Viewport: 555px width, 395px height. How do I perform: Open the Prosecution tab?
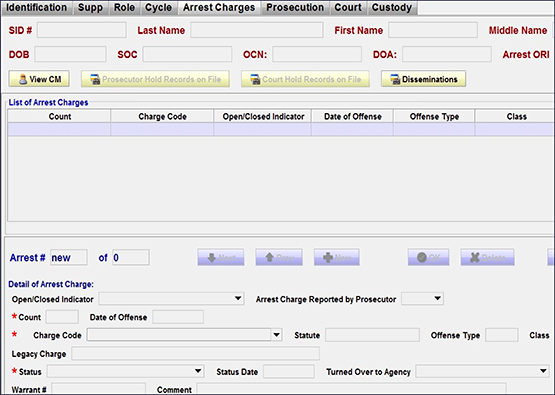pyautogui.click(x=295, y=8)
